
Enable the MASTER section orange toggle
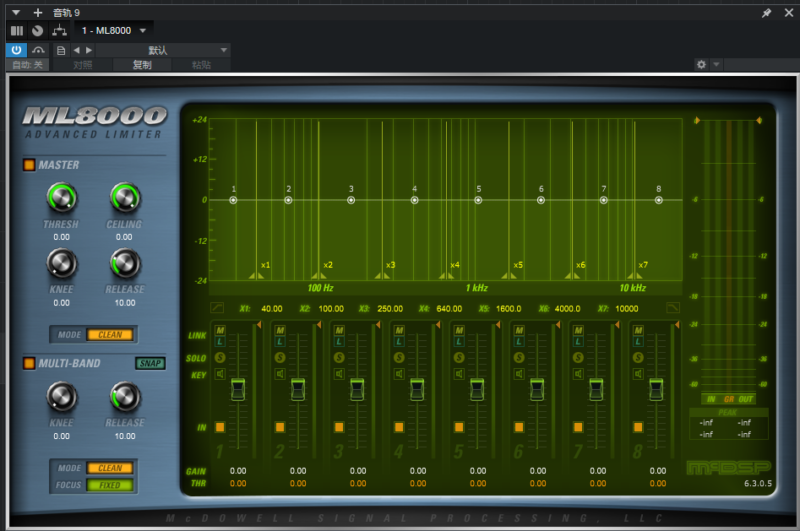click(x=28, y=165)
